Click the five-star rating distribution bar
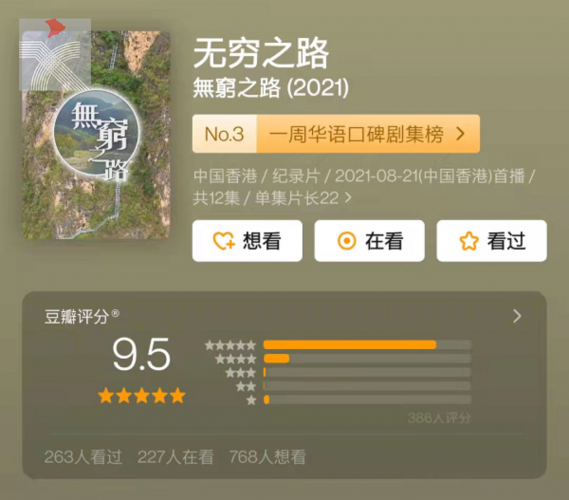This screenshot has height=500, width=569. pyautogui.click(x=368, y=345)
